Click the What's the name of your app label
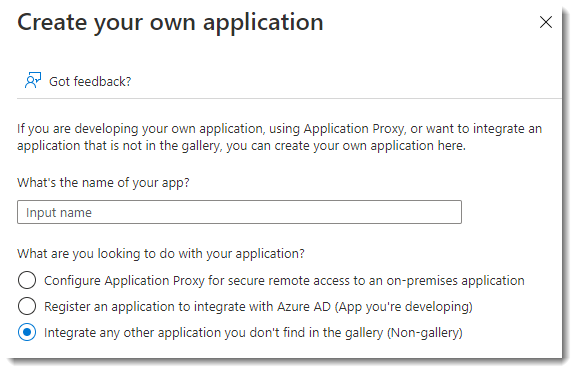Viewport: 577px width, 373px height. point(103,182)
